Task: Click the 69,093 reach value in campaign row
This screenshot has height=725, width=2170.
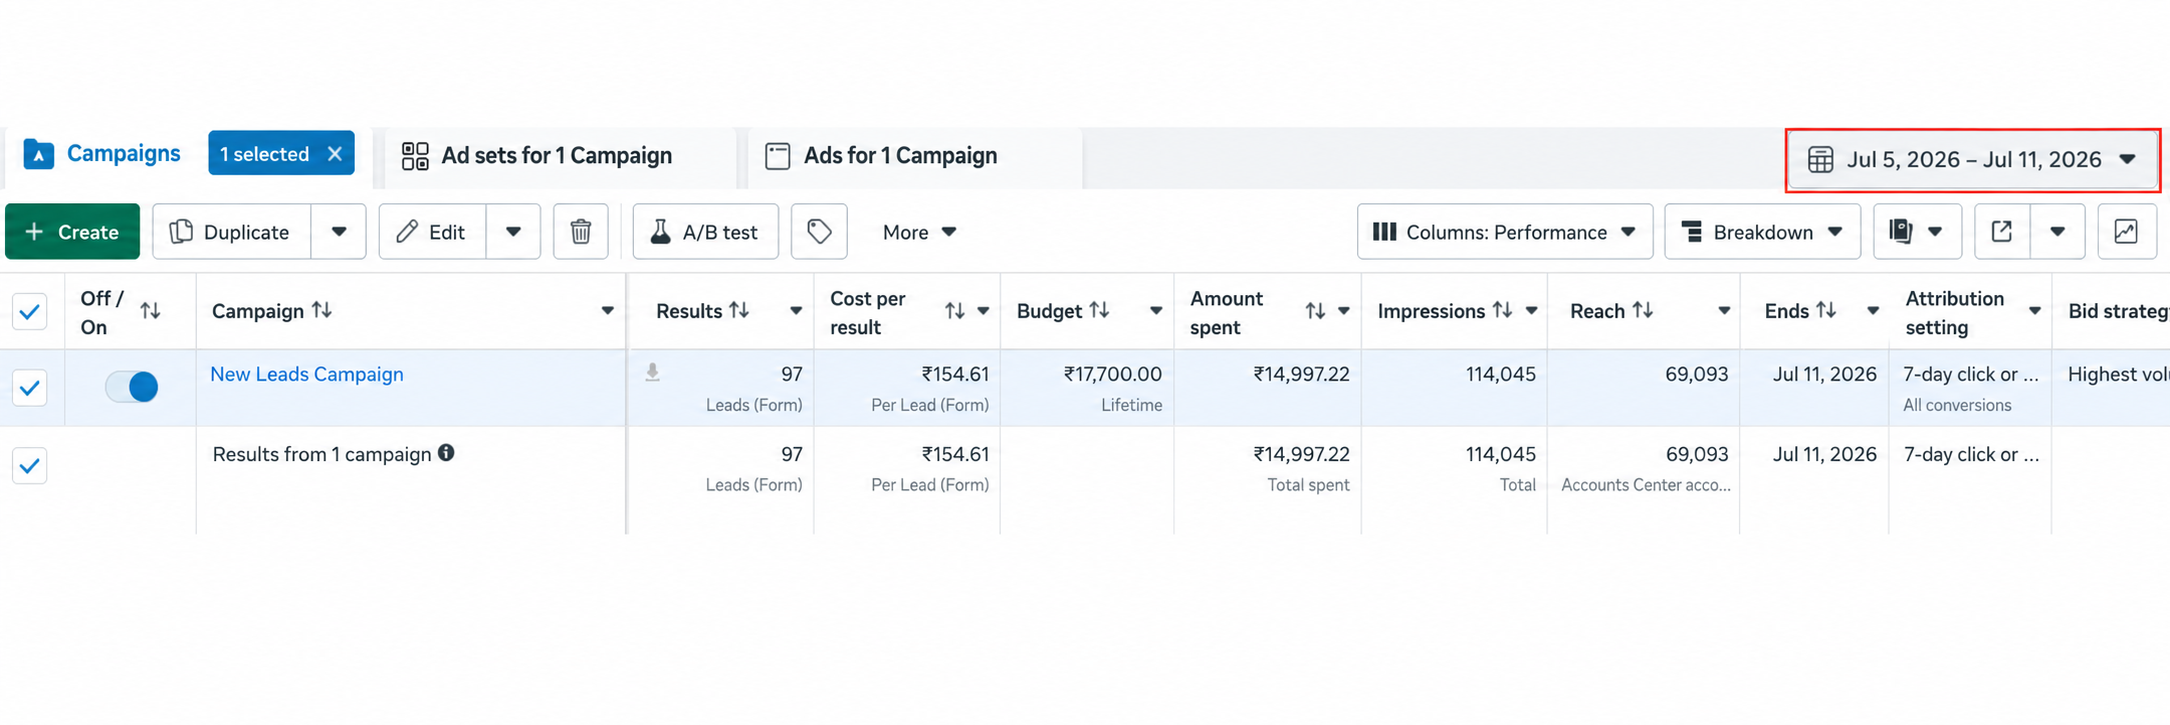Action: pos(1697,374)
